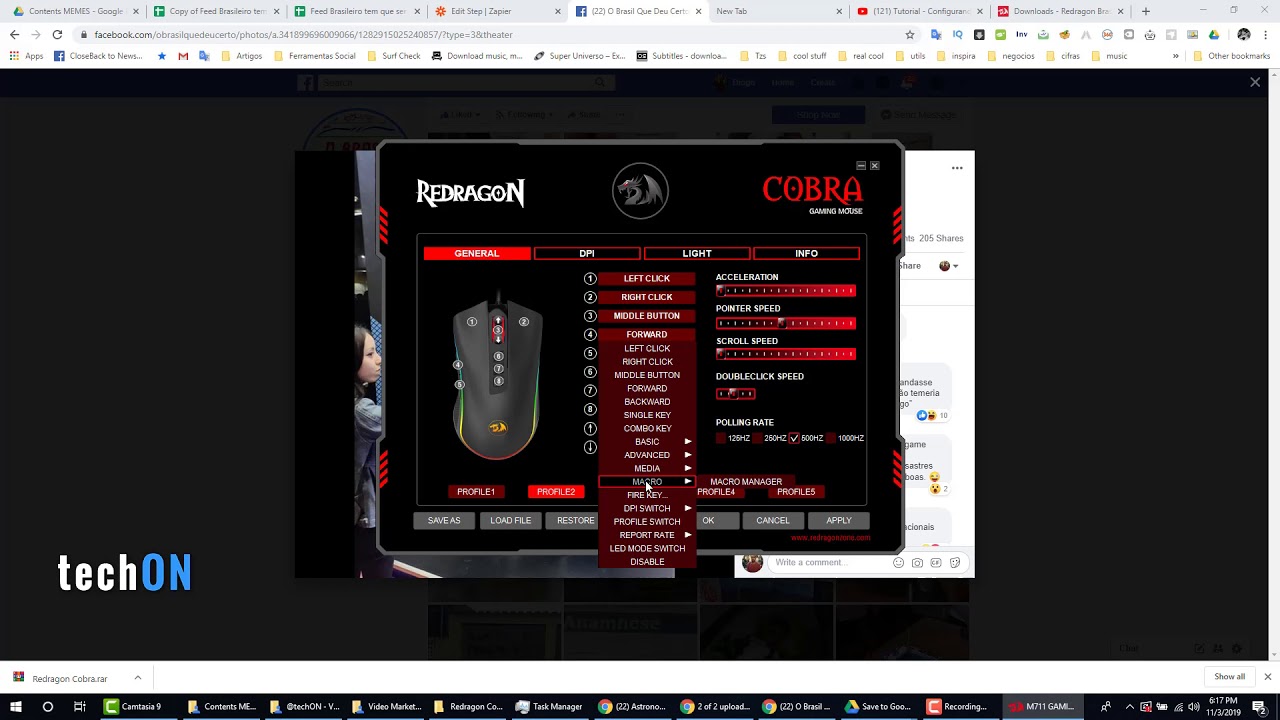
Task: Open button 1 LEFT CLICK assignment dropdown
Action: (647, 279)
